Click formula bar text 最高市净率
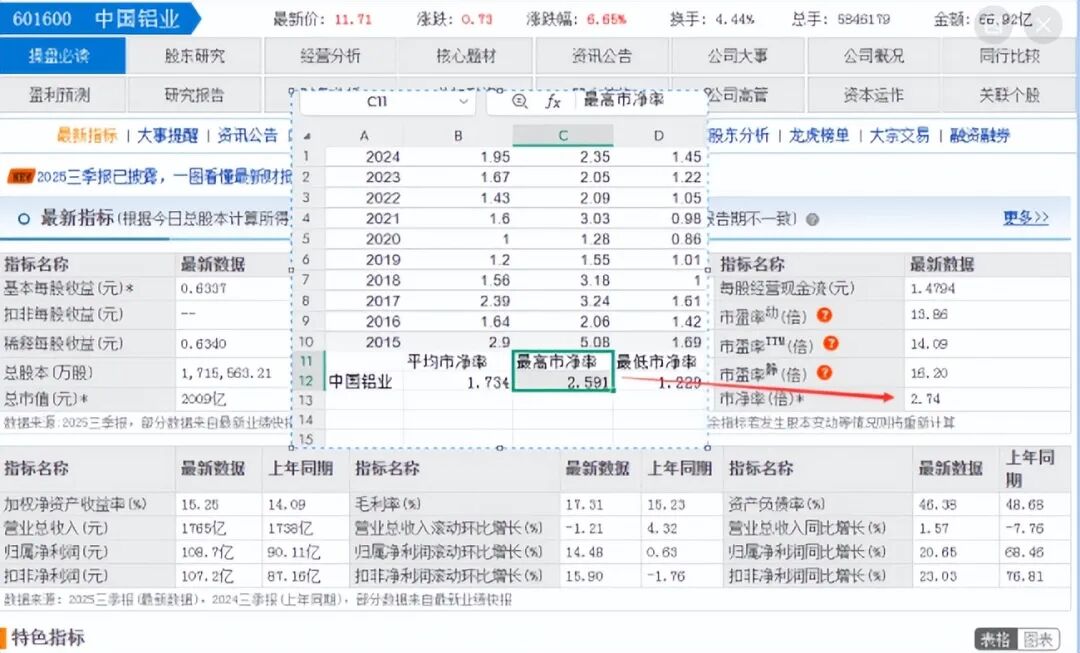 [624, 101]
